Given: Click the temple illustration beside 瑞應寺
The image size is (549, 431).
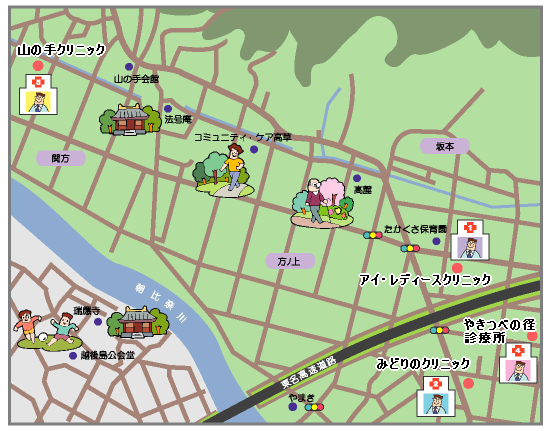Looking at the screenshot, I should tap(138, 322).
